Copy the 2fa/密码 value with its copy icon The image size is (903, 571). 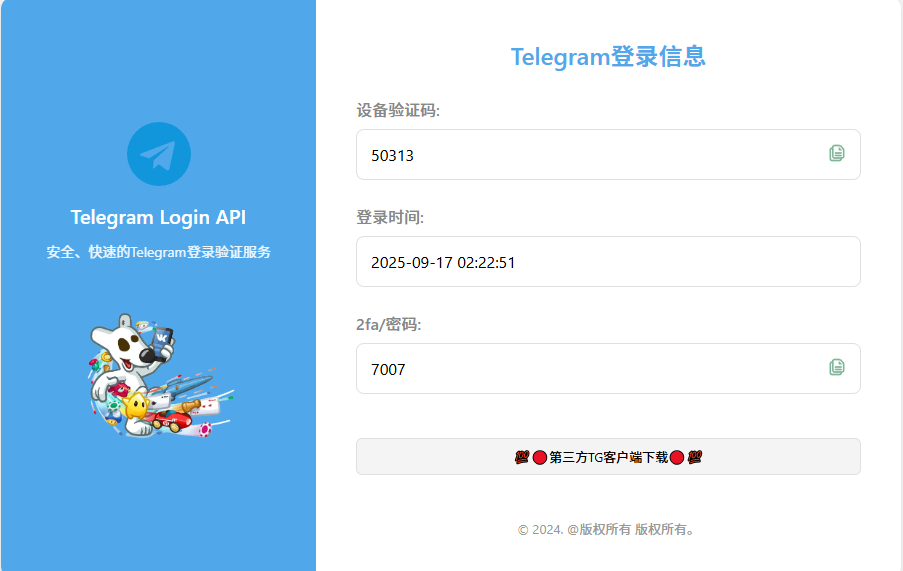coord(836,367)
